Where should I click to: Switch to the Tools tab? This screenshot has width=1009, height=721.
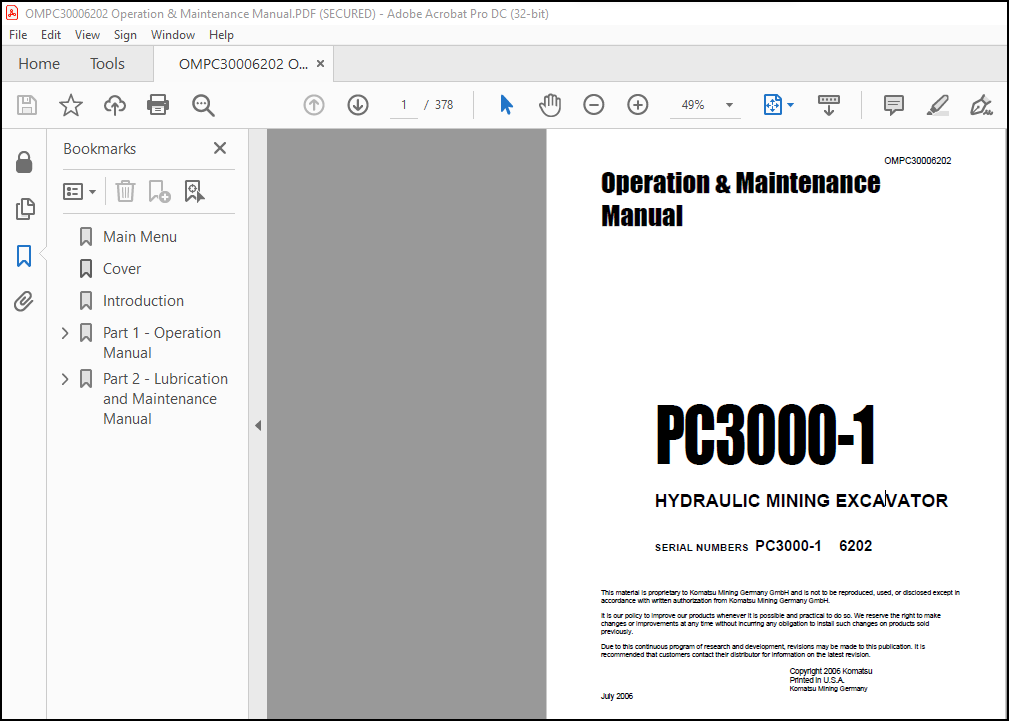click(x=107, y=64)
